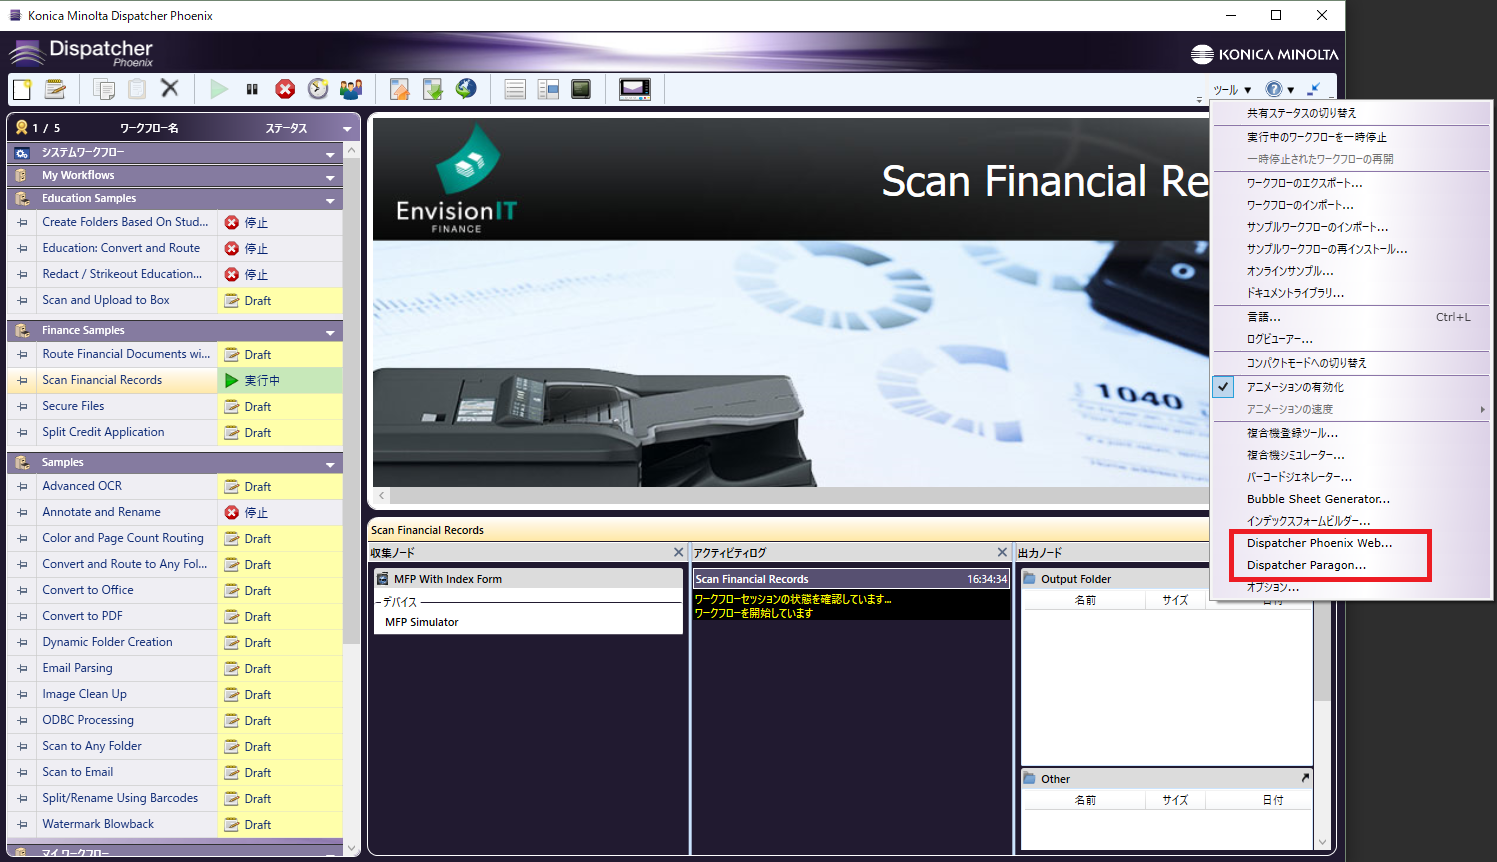Image resolution: width=1497 pixels, height=862 pixels.
Task: Switch to the list view icon
Action: (515, 89)
